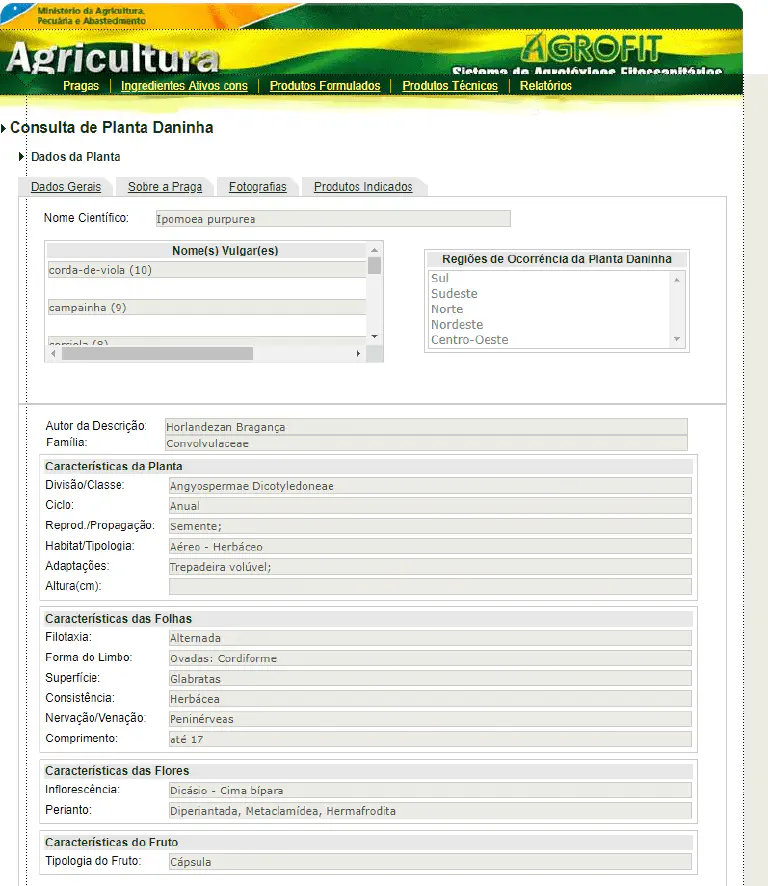768x886 pixels.
Task: Open the Pragas menu
Action: 81,86
